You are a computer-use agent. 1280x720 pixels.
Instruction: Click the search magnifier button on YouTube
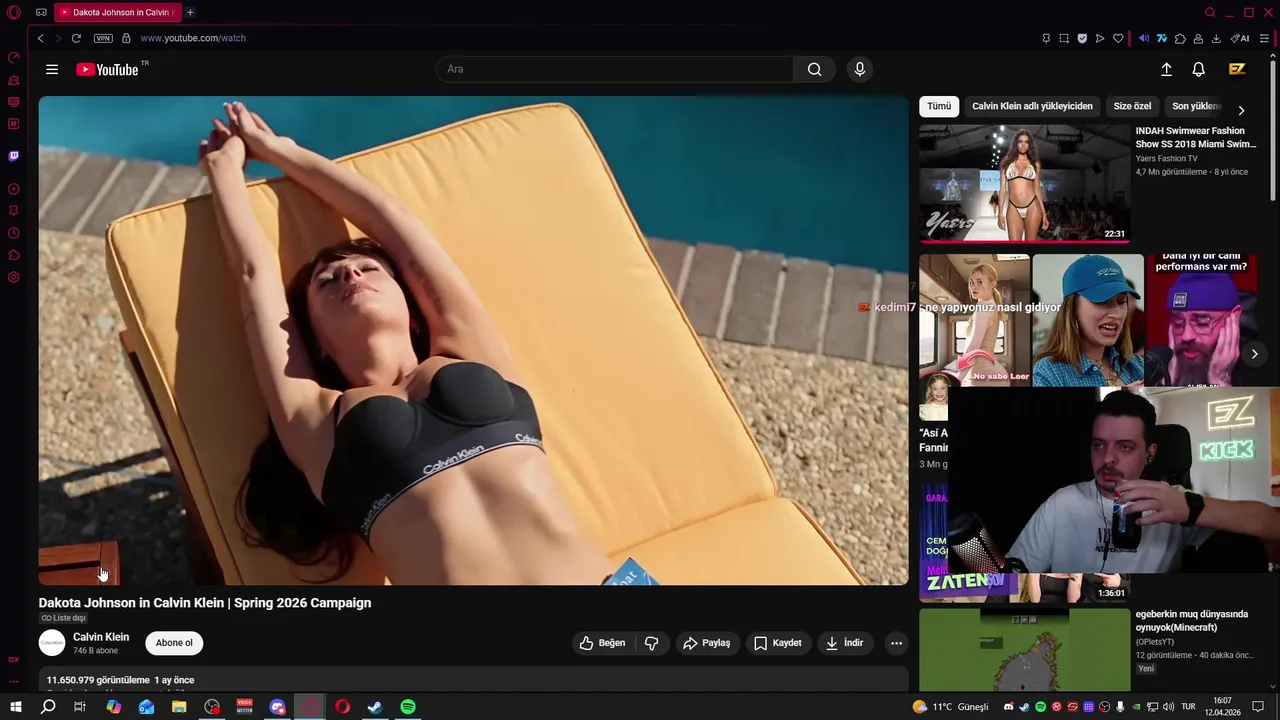coord(814,69)
